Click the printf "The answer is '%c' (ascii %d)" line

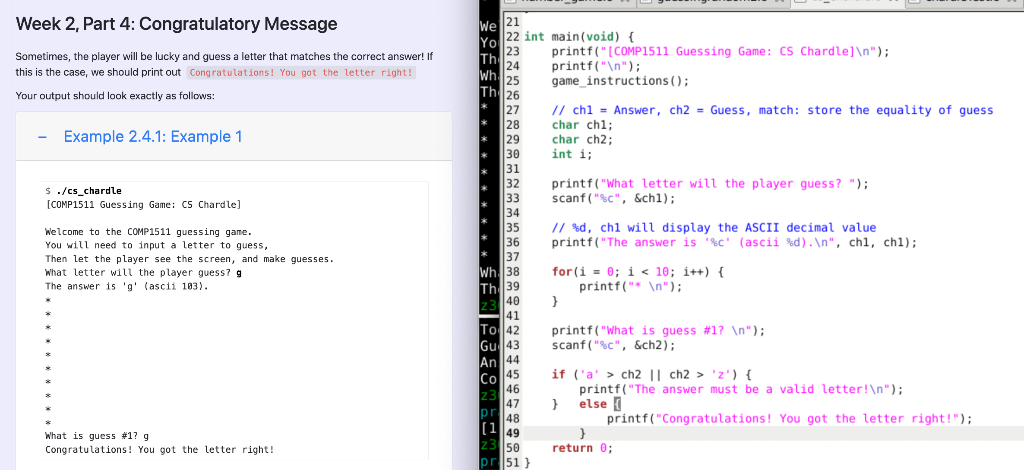click(735, 243)
